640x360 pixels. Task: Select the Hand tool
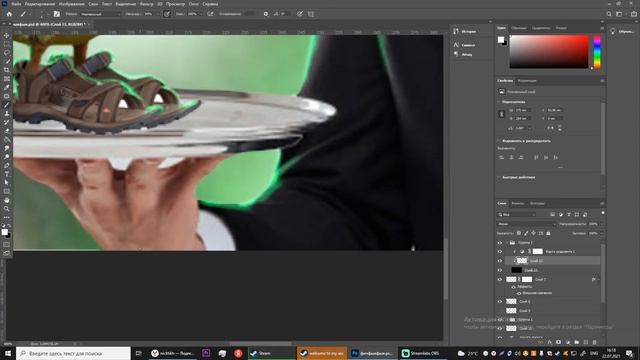click(x=7, y=200)
